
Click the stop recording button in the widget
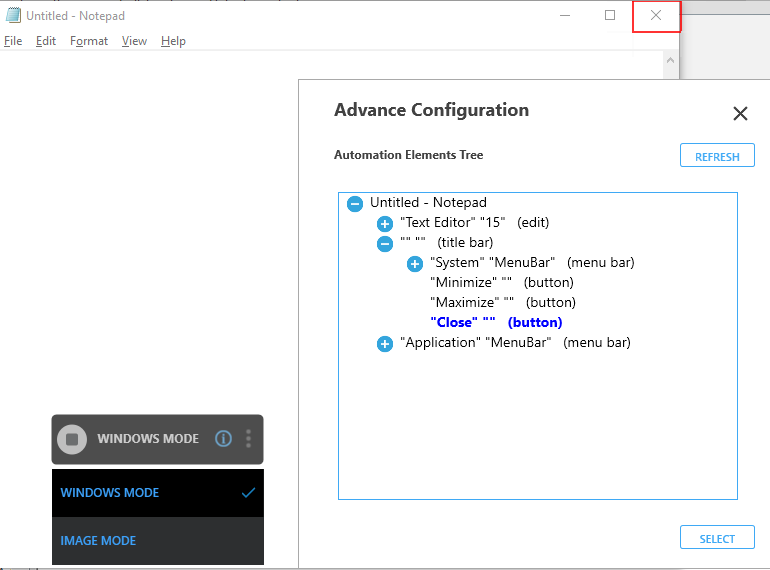coord(72,439)
